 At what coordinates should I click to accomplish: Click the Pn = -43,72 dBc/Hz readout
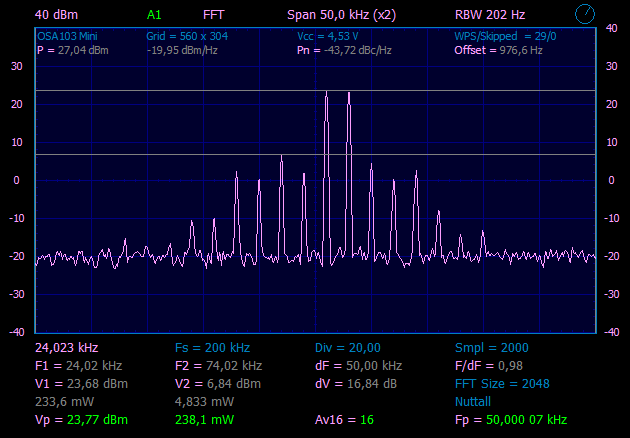(344, 50)
